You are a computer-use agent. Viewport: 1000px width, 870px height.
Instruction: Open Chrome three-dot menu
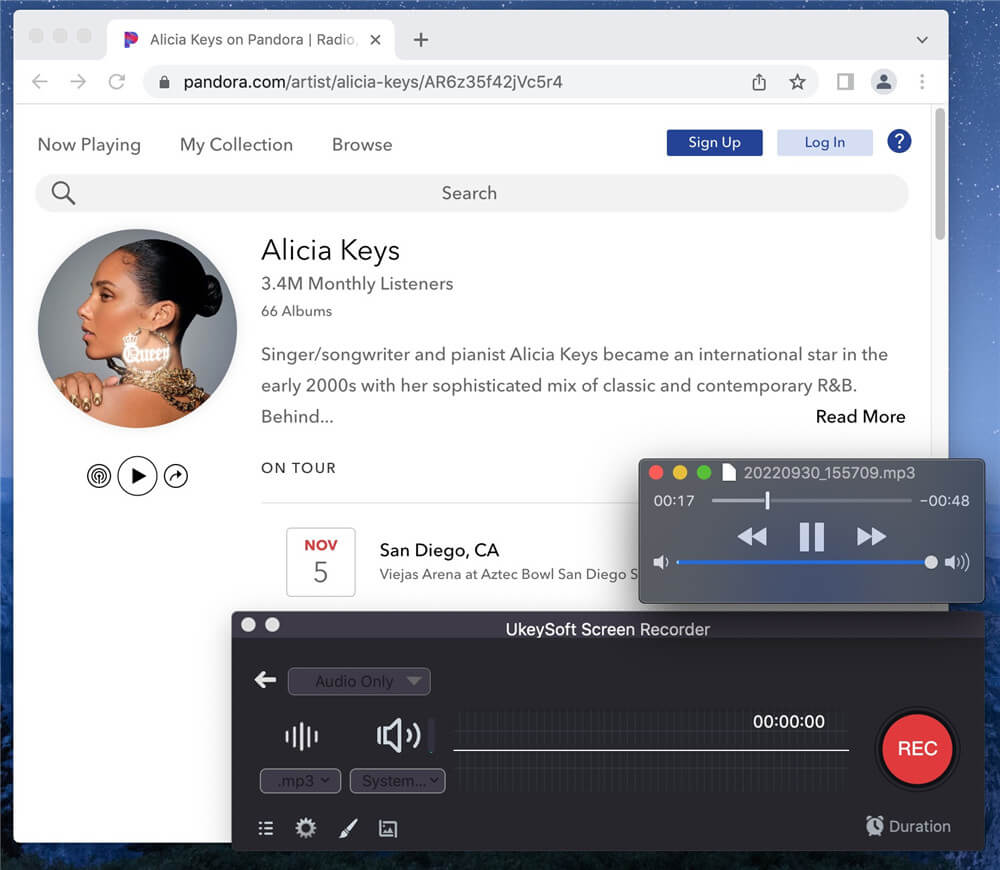click(x=922, y=82)
